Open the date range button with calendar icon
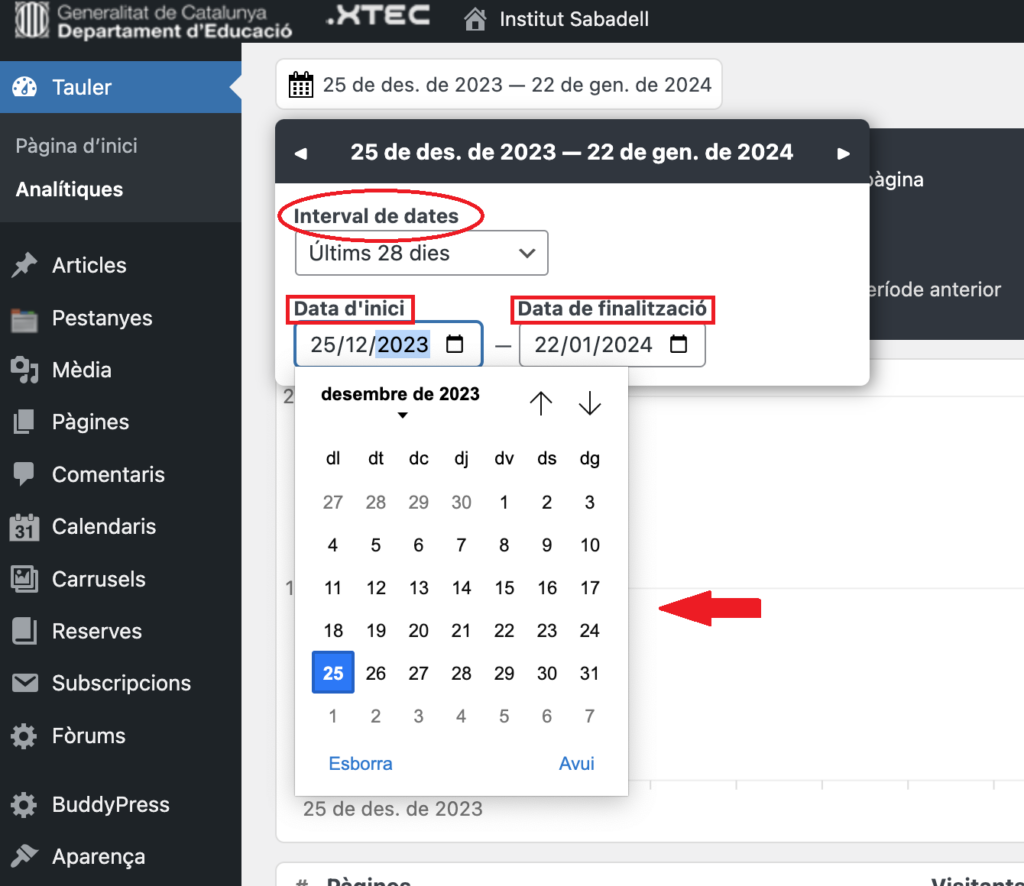 point(499,85)
